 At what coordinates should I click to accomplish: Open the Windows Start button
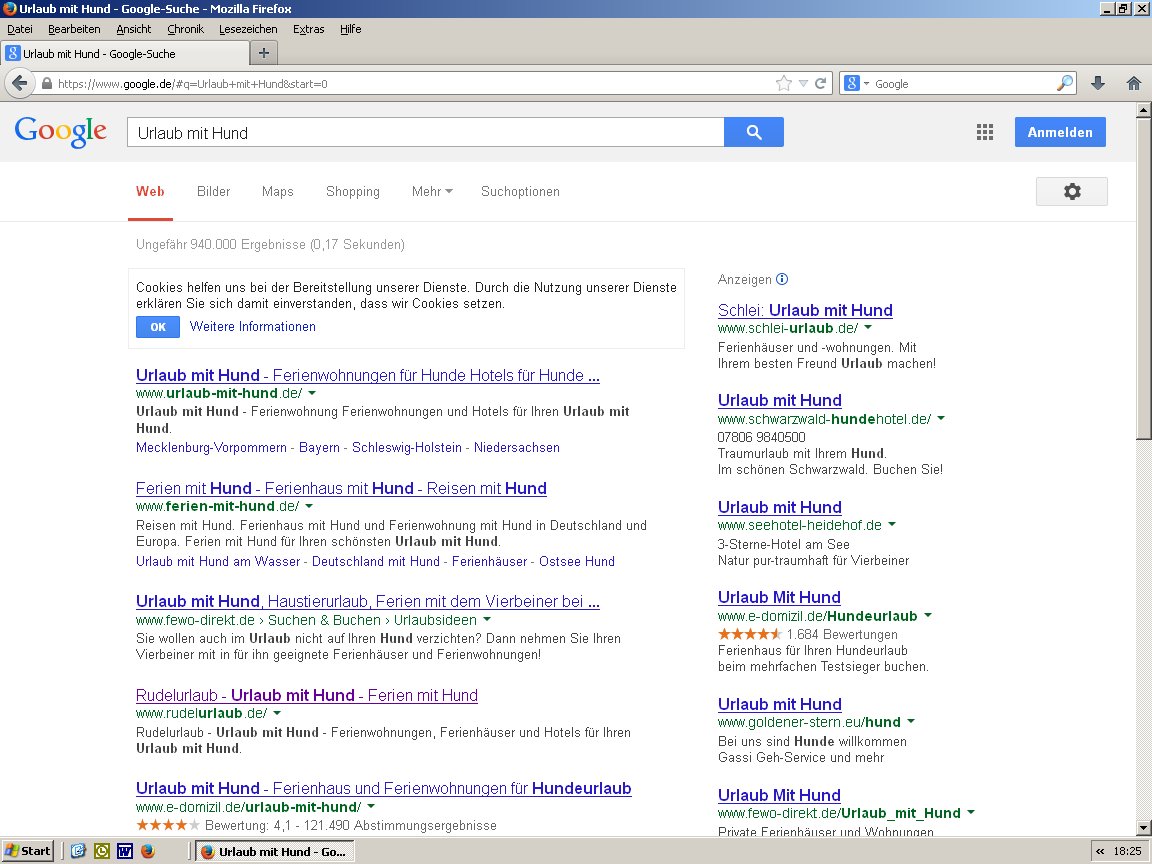[28, 852]
